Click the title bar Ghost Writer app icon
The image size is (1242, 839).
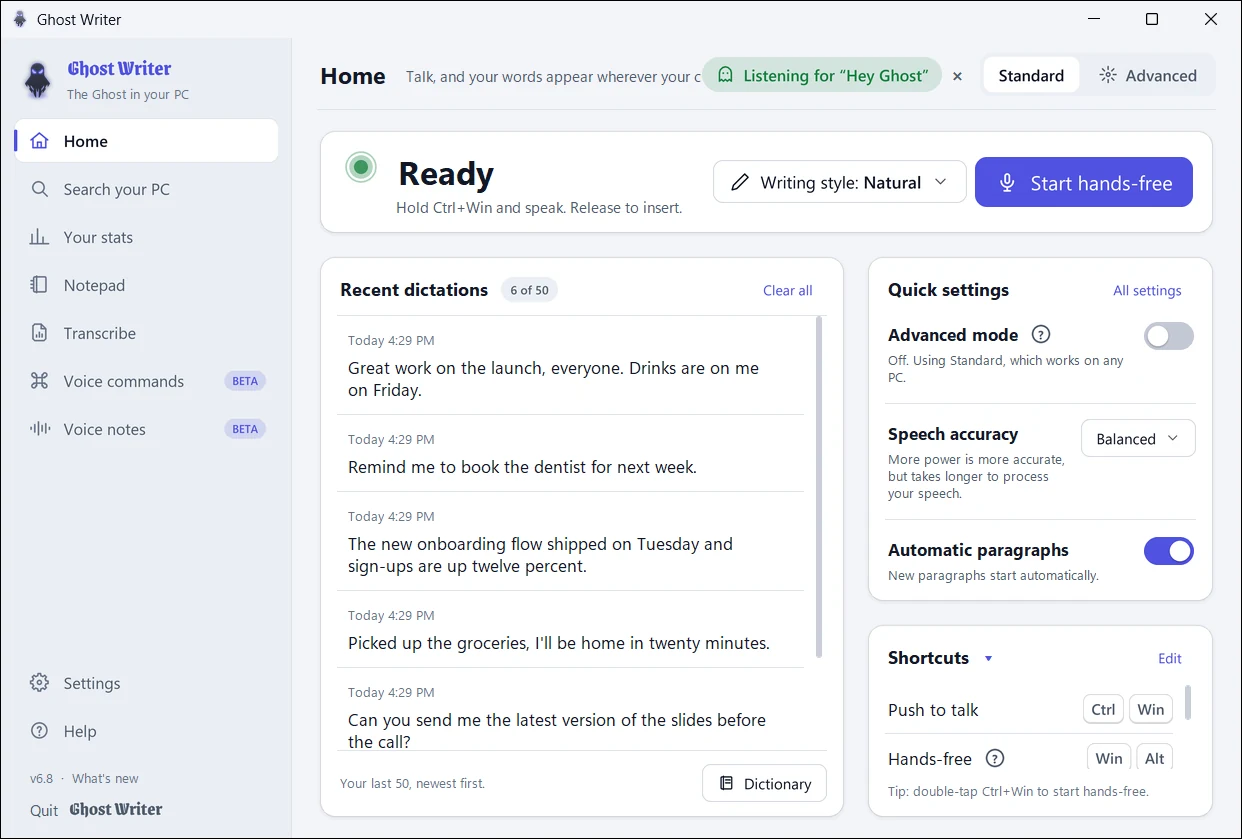point(20,19)
